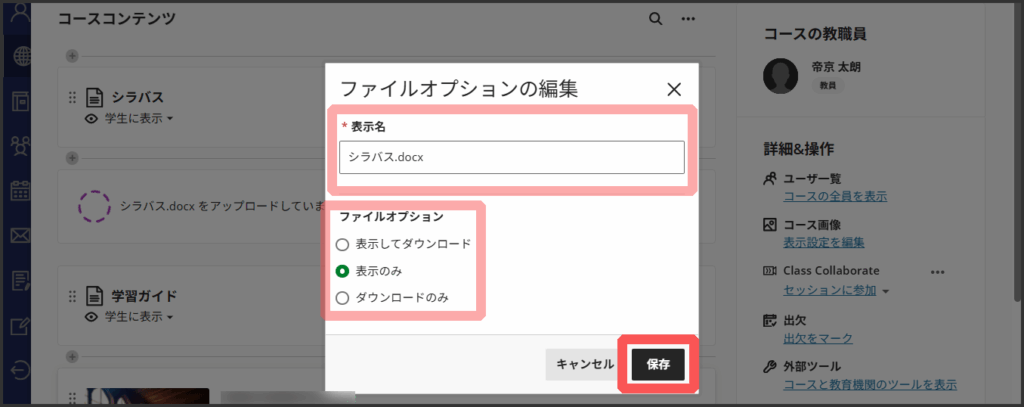
Task: Open Class Collaborate three-dot options
Action: click(937, 271)
